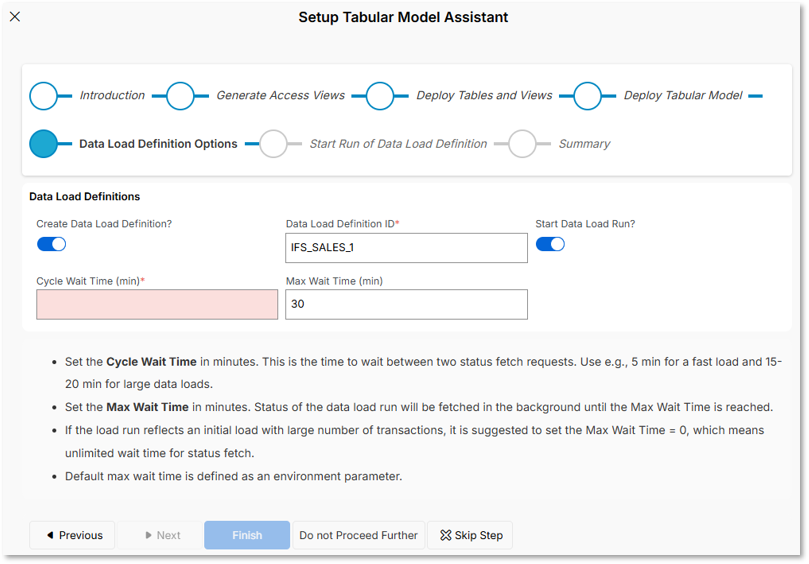Viewport: 809px width, 564px height.
Task: Go to the Deploy Tabular Model label
Action: [x=683, y=95]
